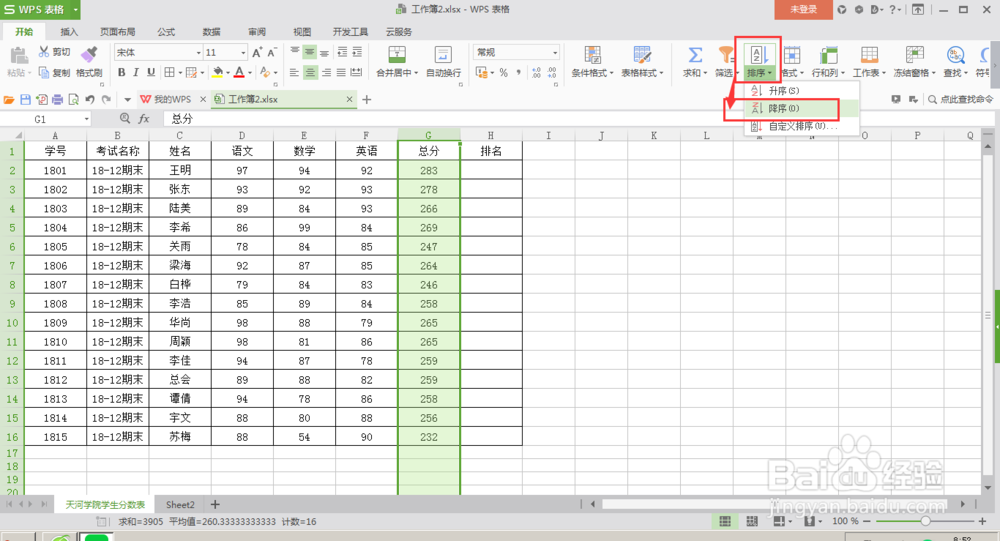Toggle horizontal center alignment

(309, 73)
